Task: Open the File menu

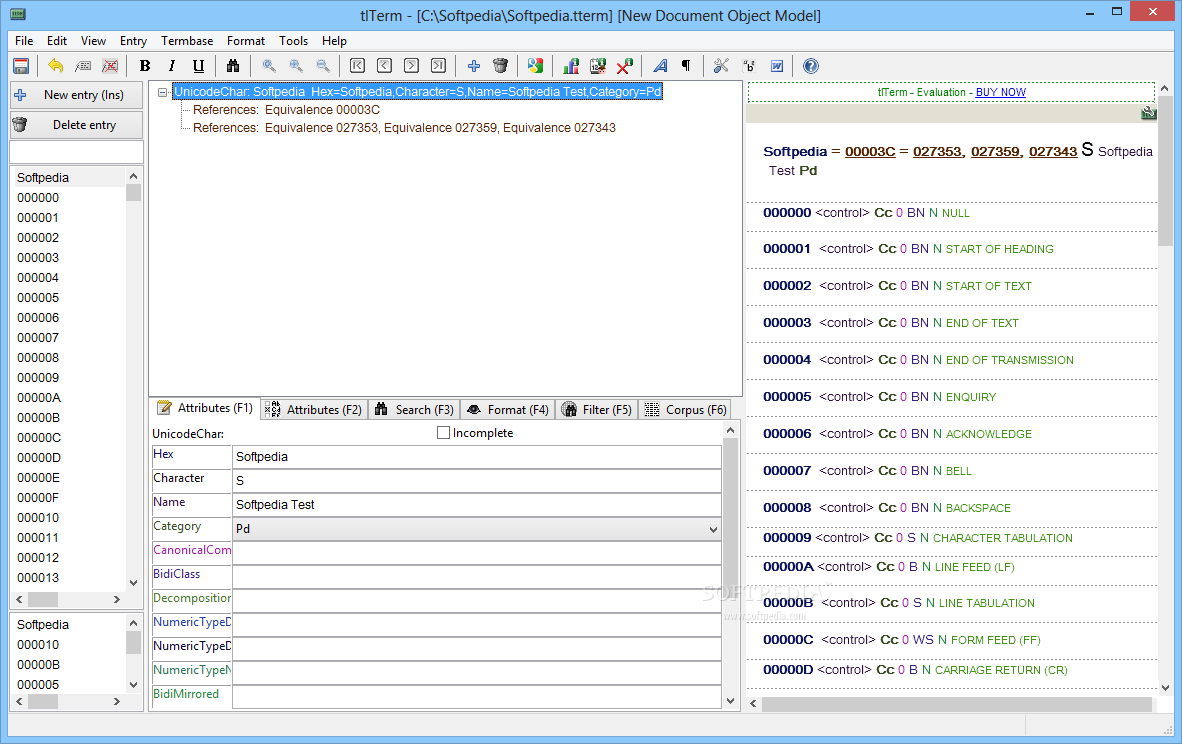Action: point(24,41)
